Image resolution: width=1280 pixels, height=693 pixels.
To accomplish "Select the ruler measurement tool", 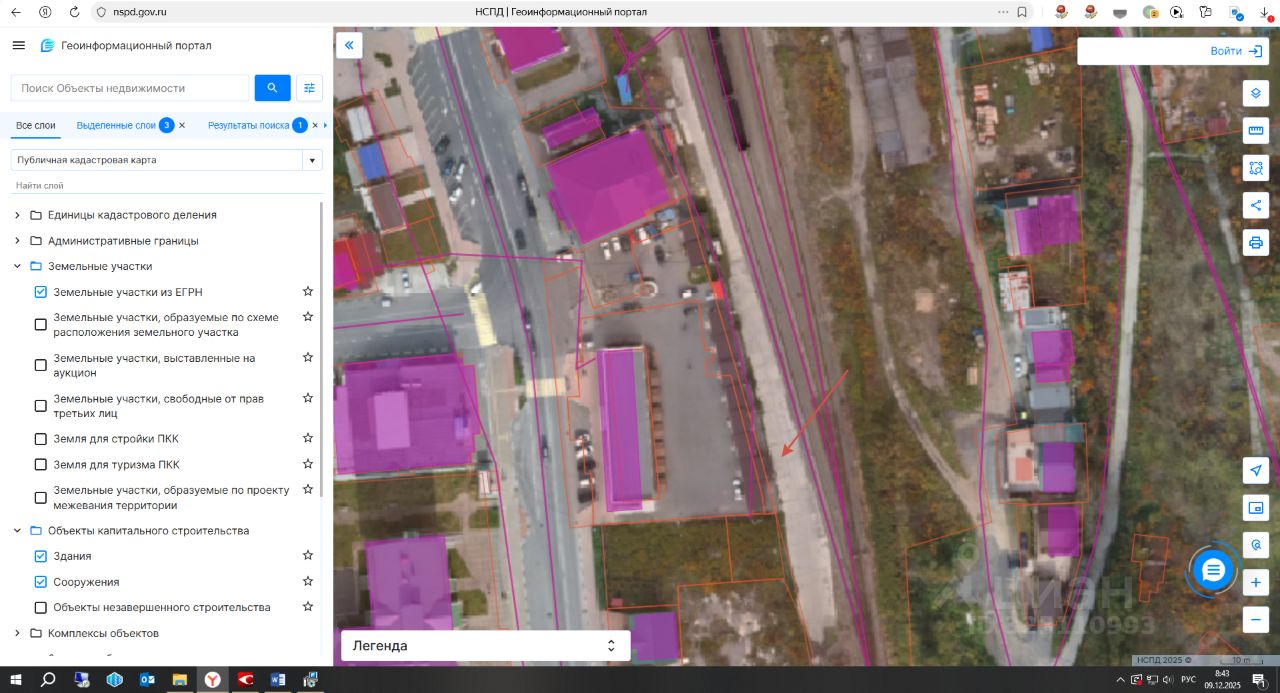I will 1256,131.
